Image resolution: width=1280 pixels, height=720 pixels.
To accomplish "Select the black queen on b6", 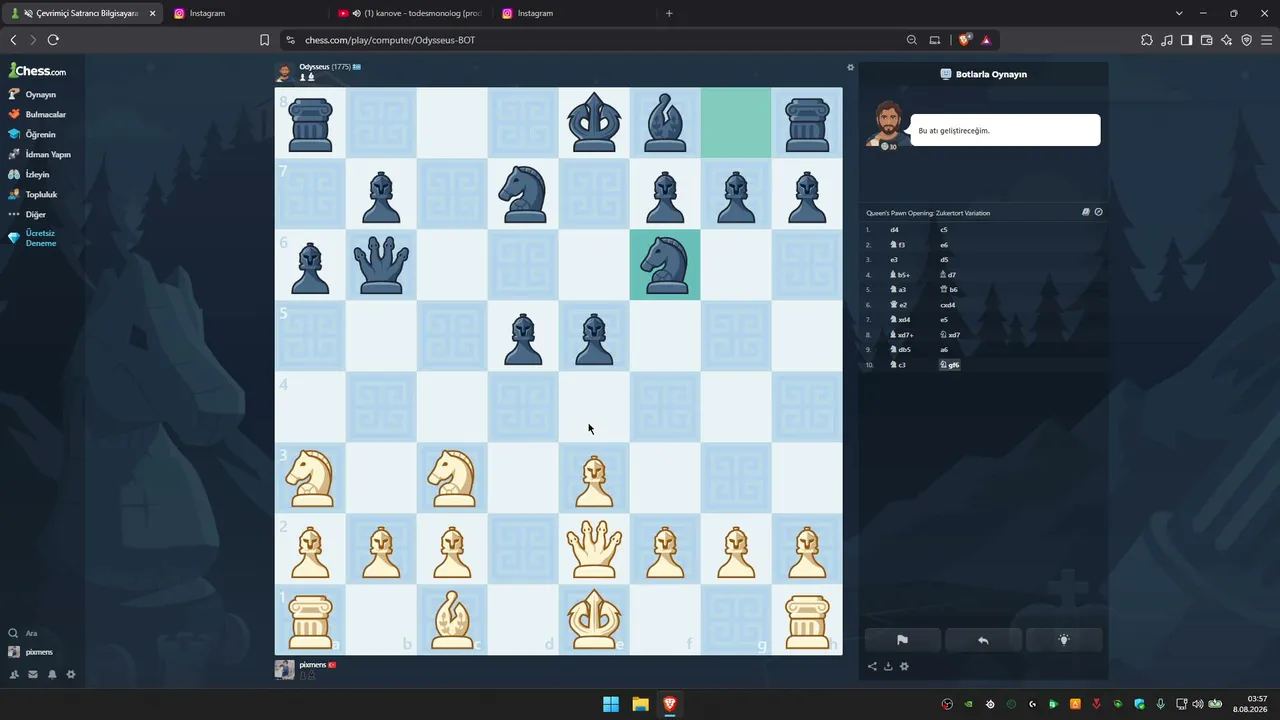I will [x=381, y=265].
